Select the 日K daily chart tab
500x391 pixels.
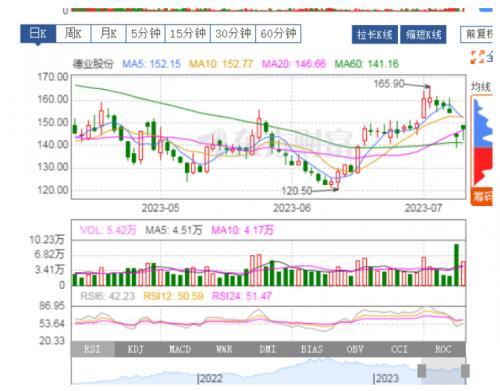point(38,33)
